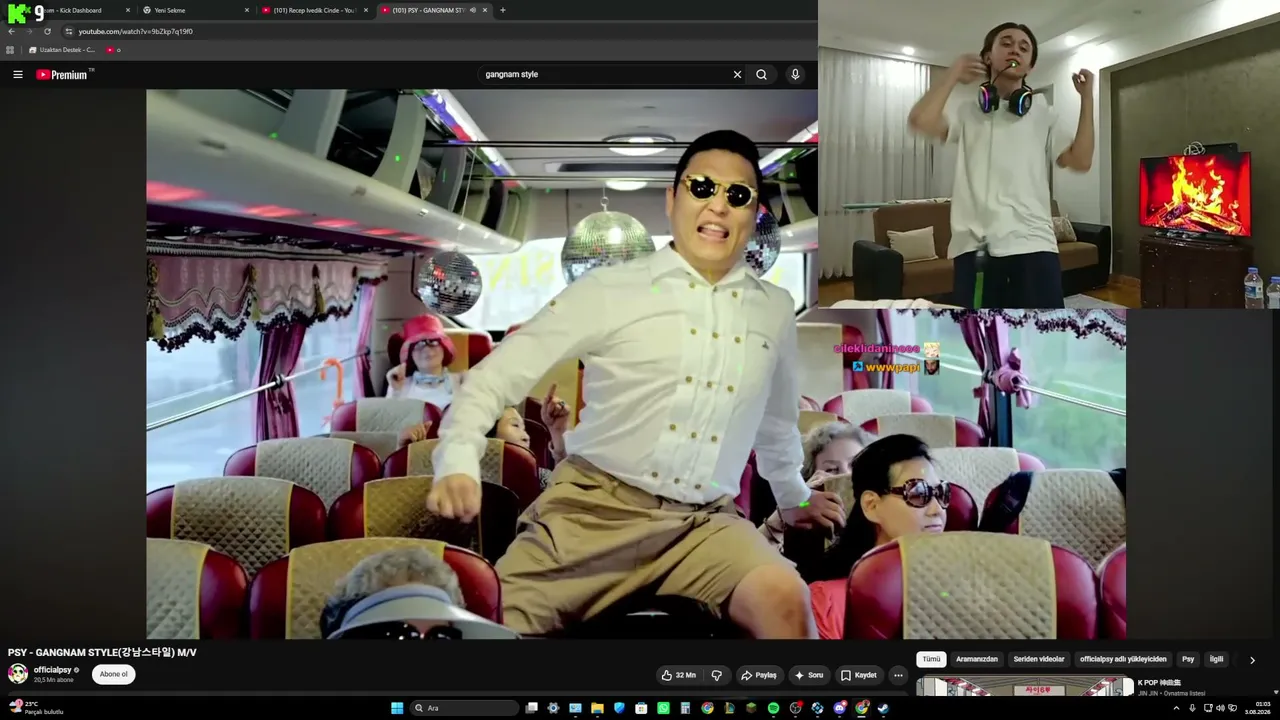
Task: Open the weather widget showing 23°C
Action: (x=36, y=707)
